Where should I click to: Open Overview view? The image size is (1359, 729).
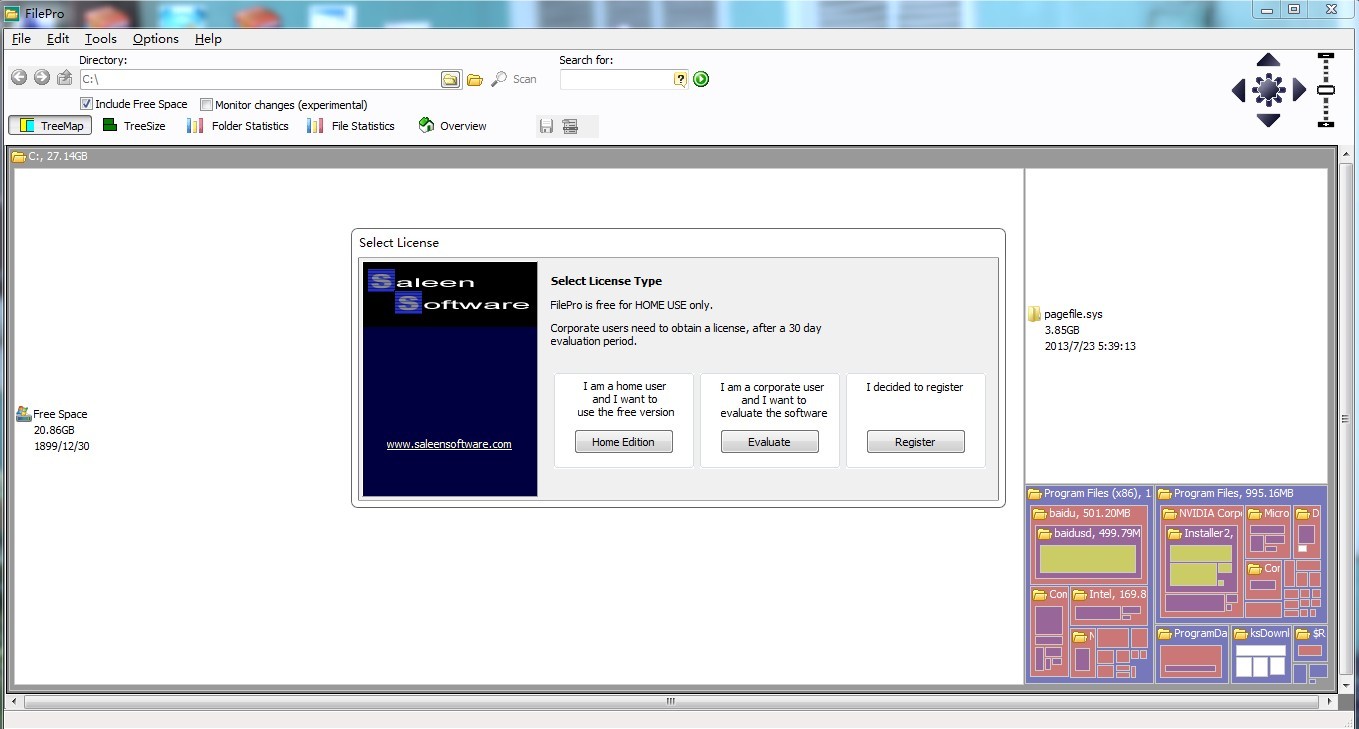point(452,126)
